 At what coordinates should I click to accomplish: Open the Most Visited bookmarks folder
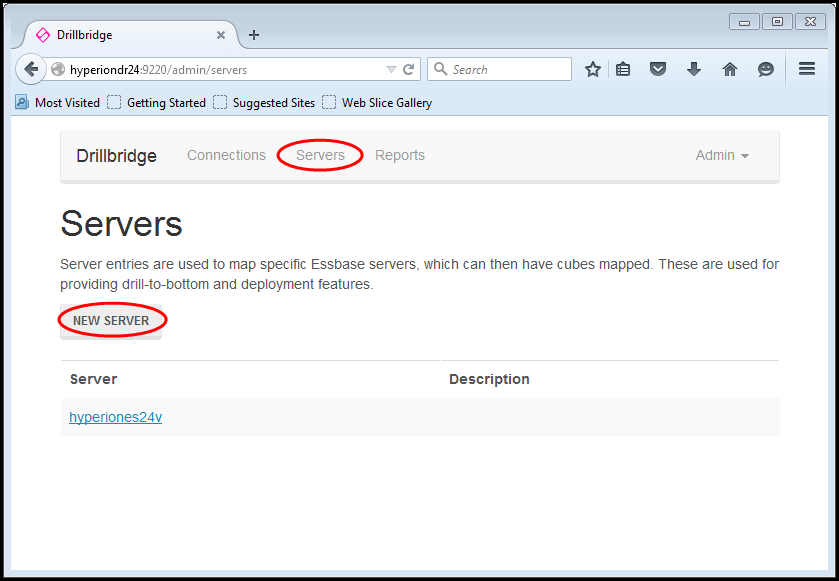click(57, 103)
